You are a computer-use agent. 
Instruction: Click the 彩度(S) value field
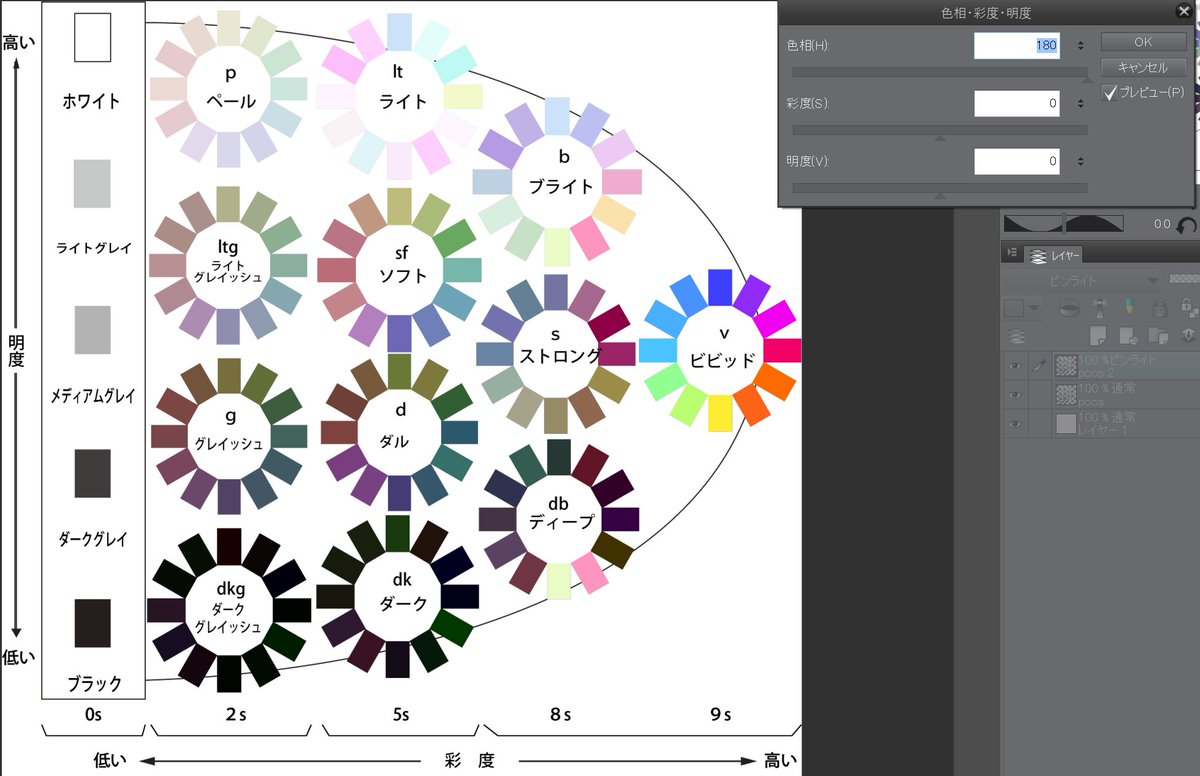coord(1017,103)
